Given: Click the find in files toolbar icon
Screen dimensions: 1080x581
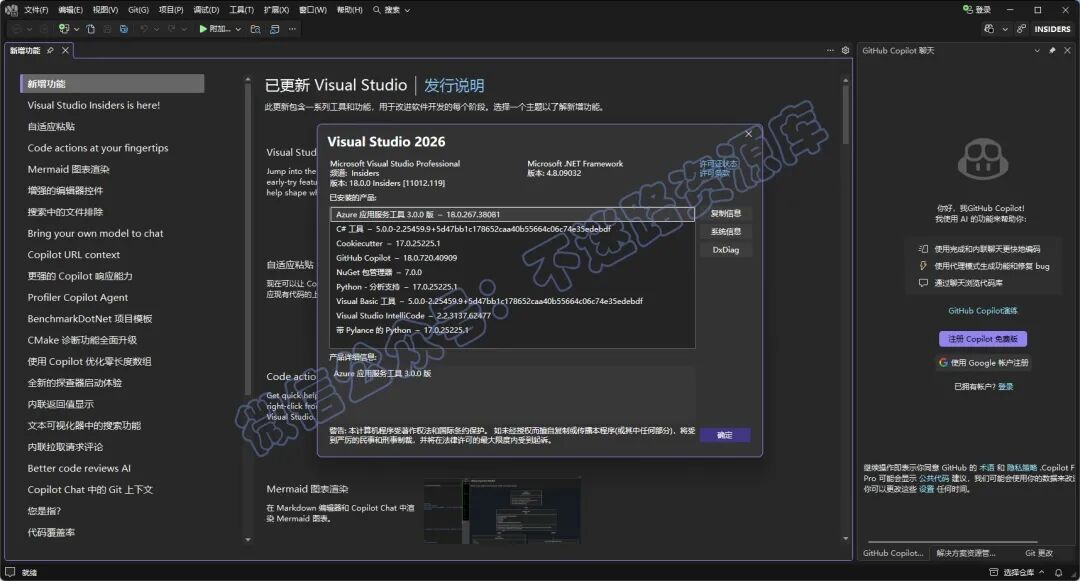Looking at the screenshot, I should coord(256,29).
